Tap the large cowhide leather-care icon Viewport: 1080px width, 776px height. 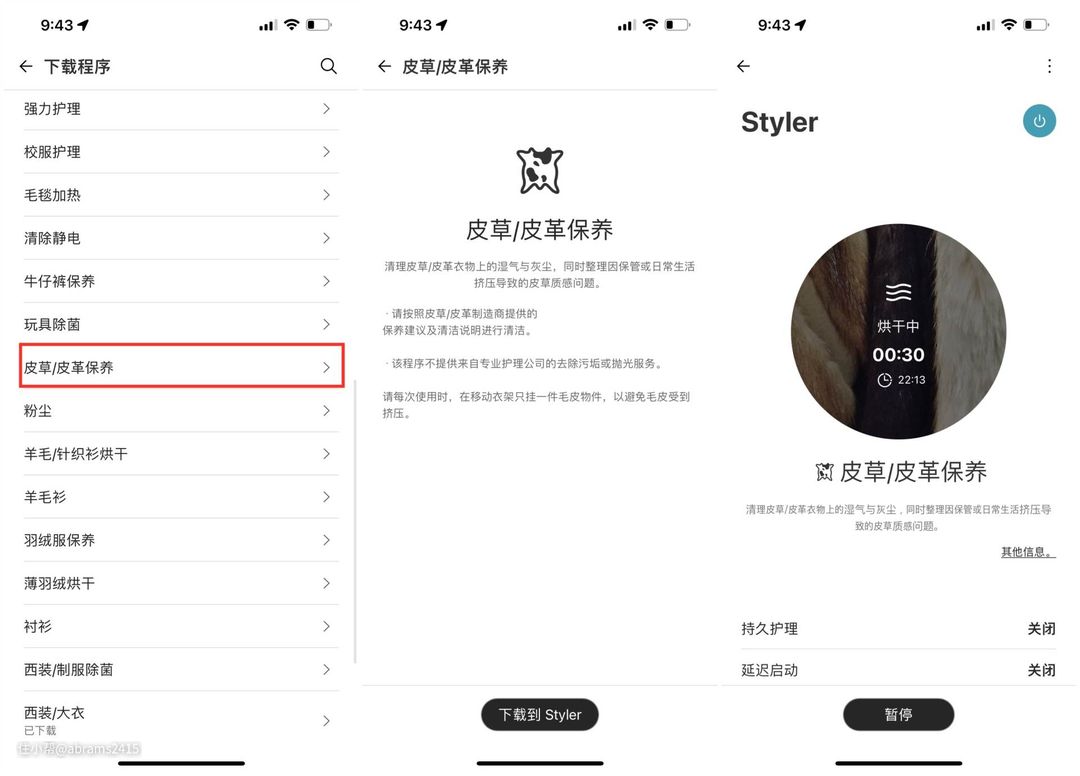pyautogui.click(x=539, y=170)
